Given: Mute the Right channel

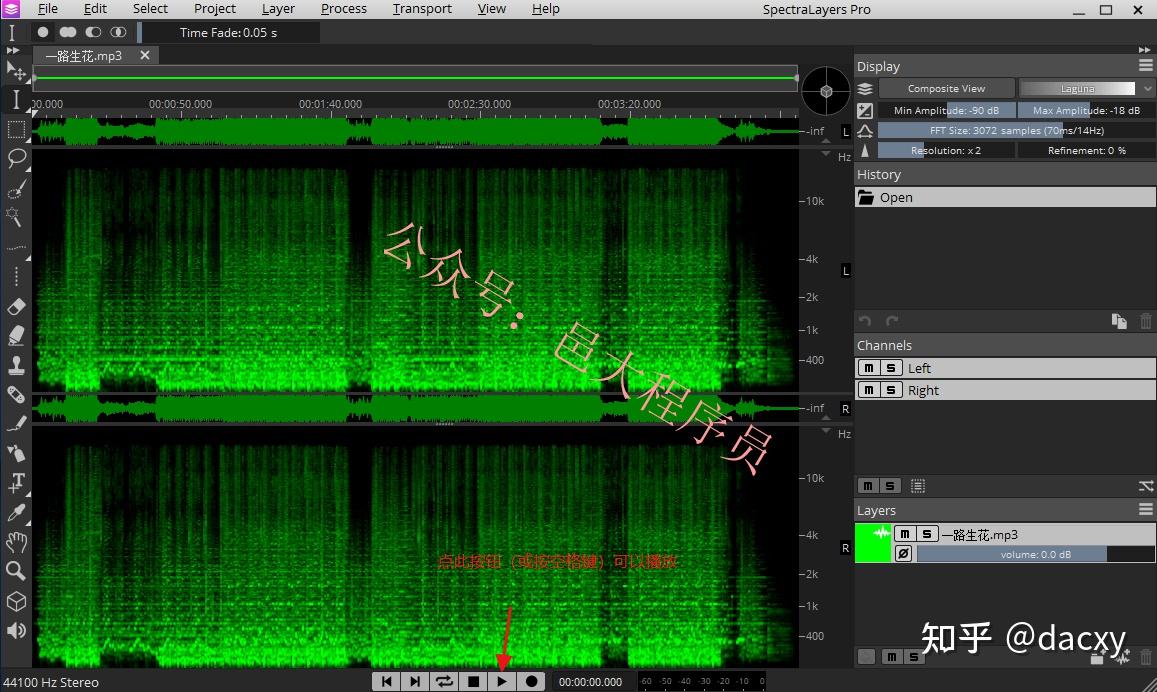Looking at the screenshot, I should click(x=868, y=390).
